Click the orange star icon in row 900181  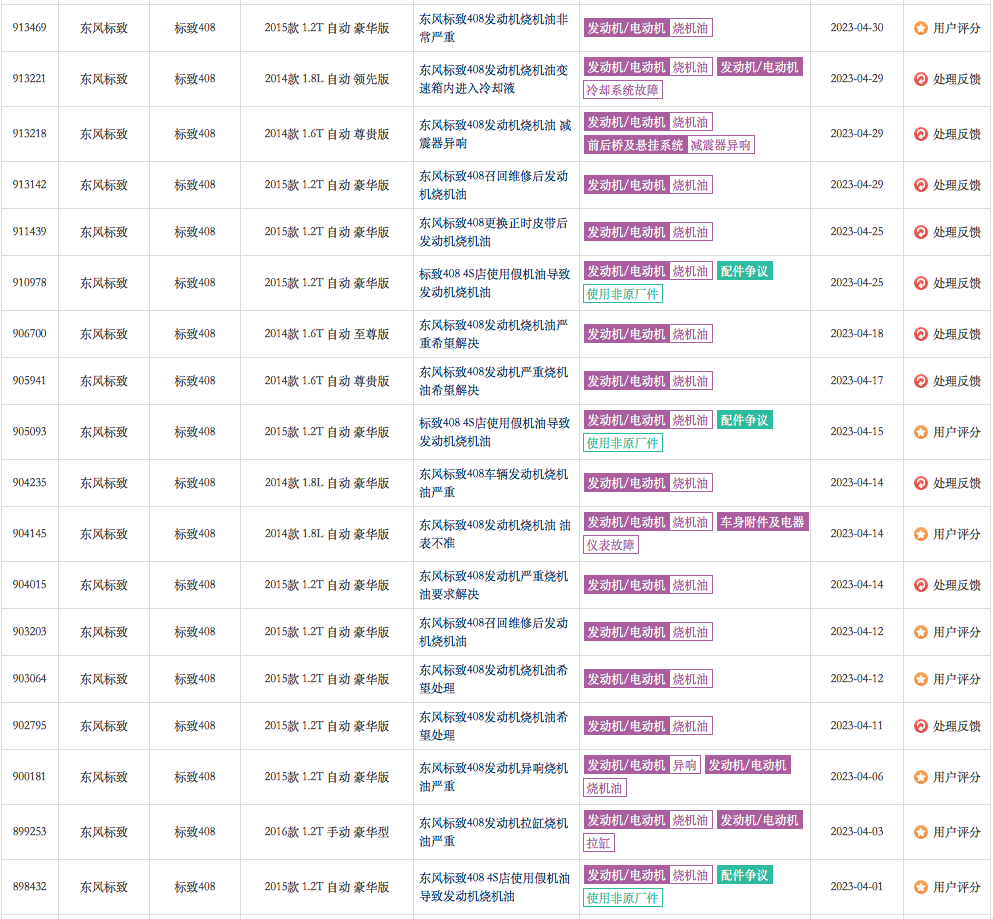point(921,777)
